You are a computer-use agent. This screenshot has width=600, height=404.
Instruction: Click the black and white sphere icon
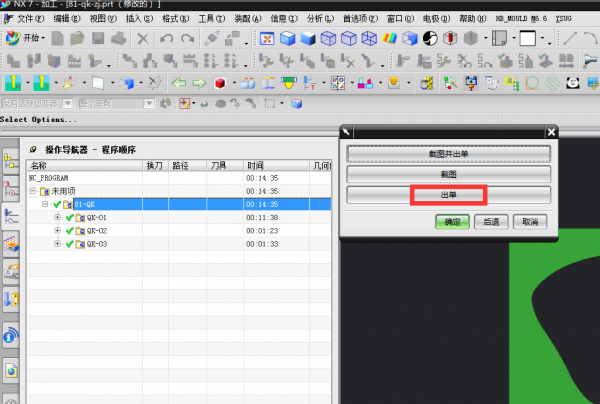(x=430, y=38)
